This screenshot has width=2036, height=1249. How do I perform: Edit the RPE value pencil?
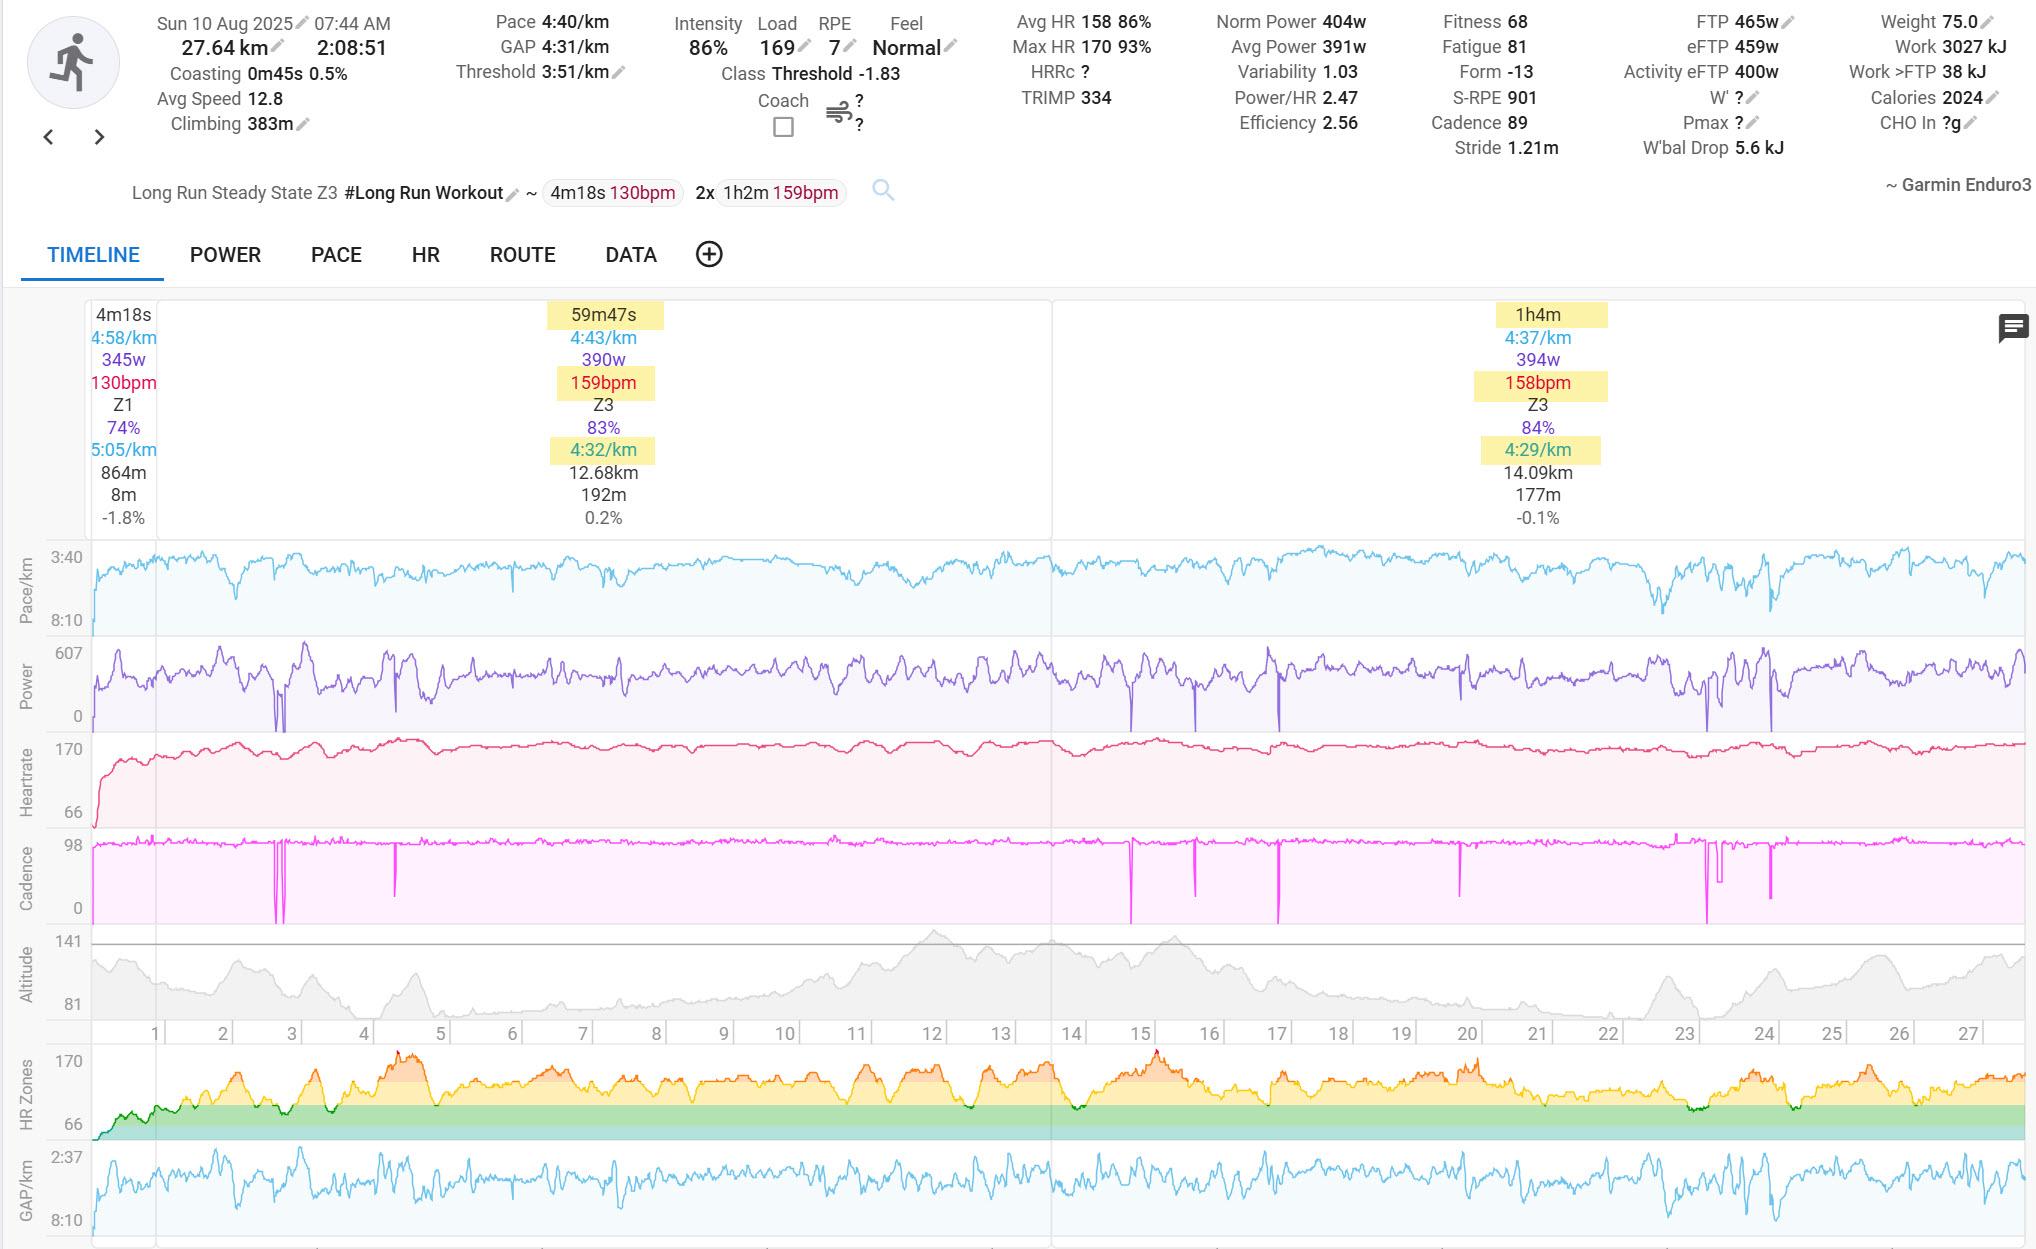(x=849, y=46)
